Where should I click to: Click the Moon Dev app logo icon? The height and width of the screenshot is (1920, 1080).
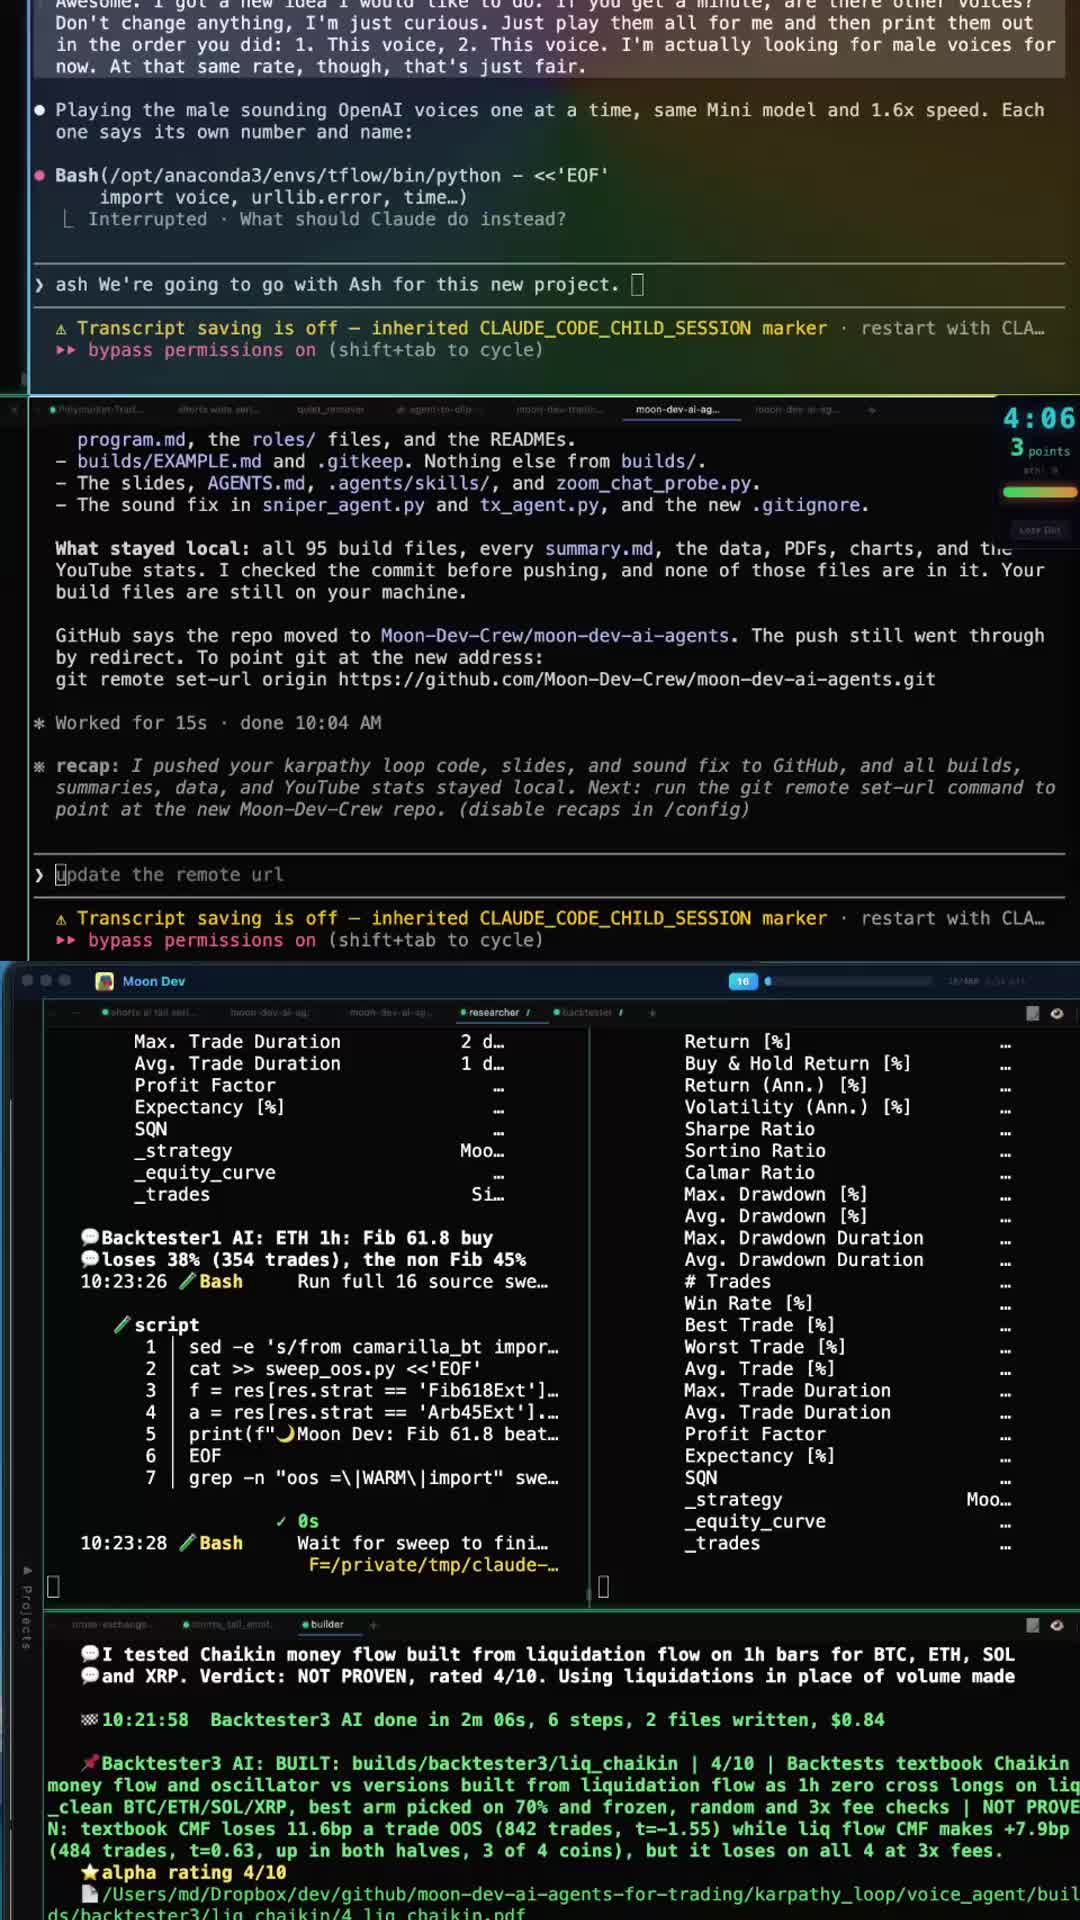104,981
